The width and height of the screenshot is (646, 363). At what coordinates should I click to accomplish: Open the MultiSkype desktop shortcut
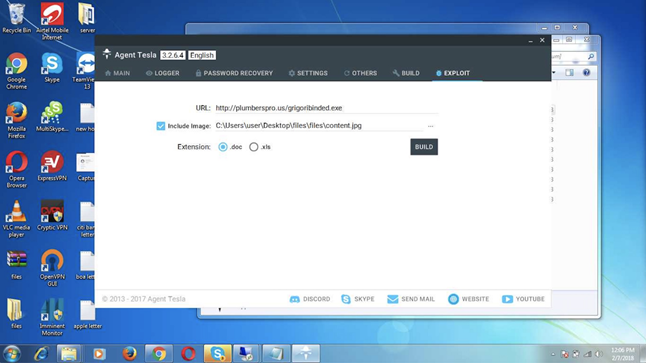click(x=52, y=117)
